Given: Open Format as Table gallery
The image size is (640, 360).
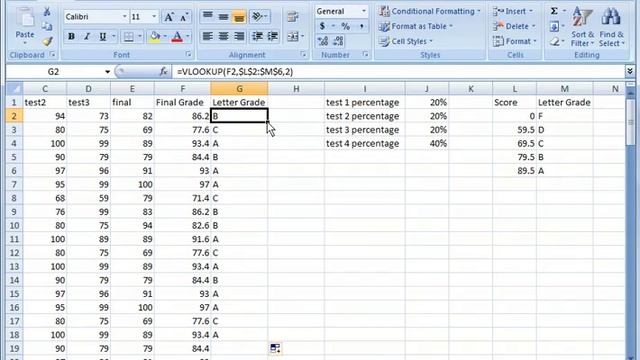Looking at the screenshot, I should pyautogui.click(x=416, y=27).
